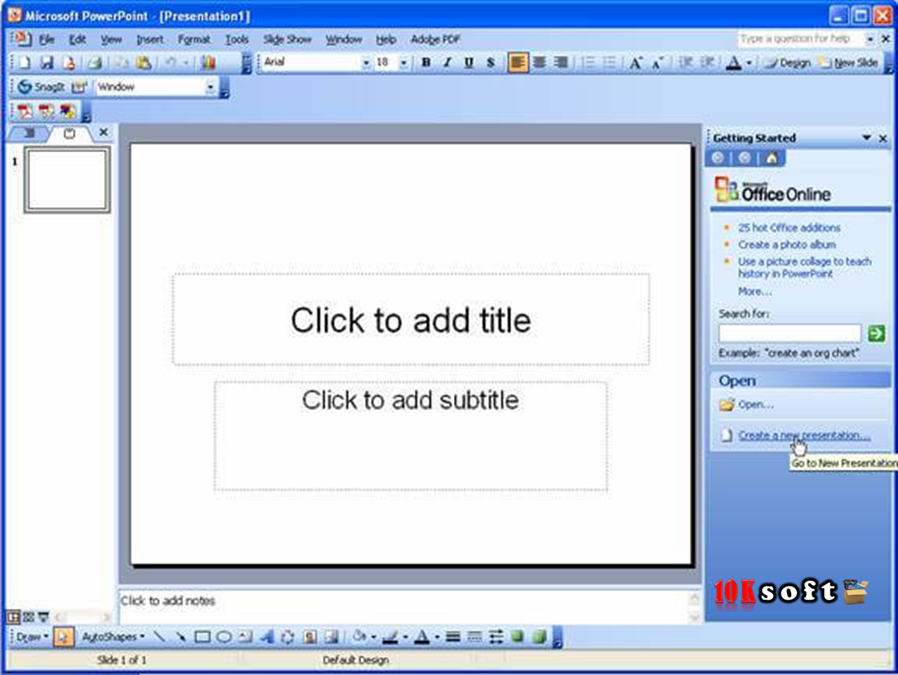
Task: Switch to the Outline tab in left pane
Action: tap(29, 133)
